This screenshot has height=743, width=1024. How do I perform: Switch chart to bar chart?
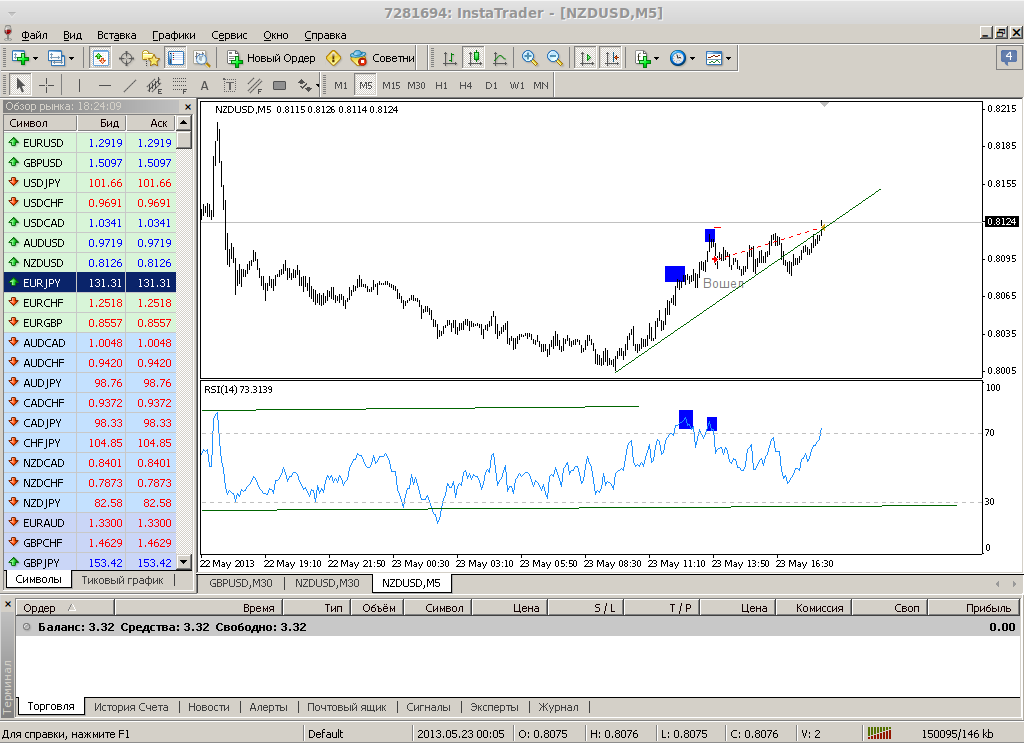[449, 58]
